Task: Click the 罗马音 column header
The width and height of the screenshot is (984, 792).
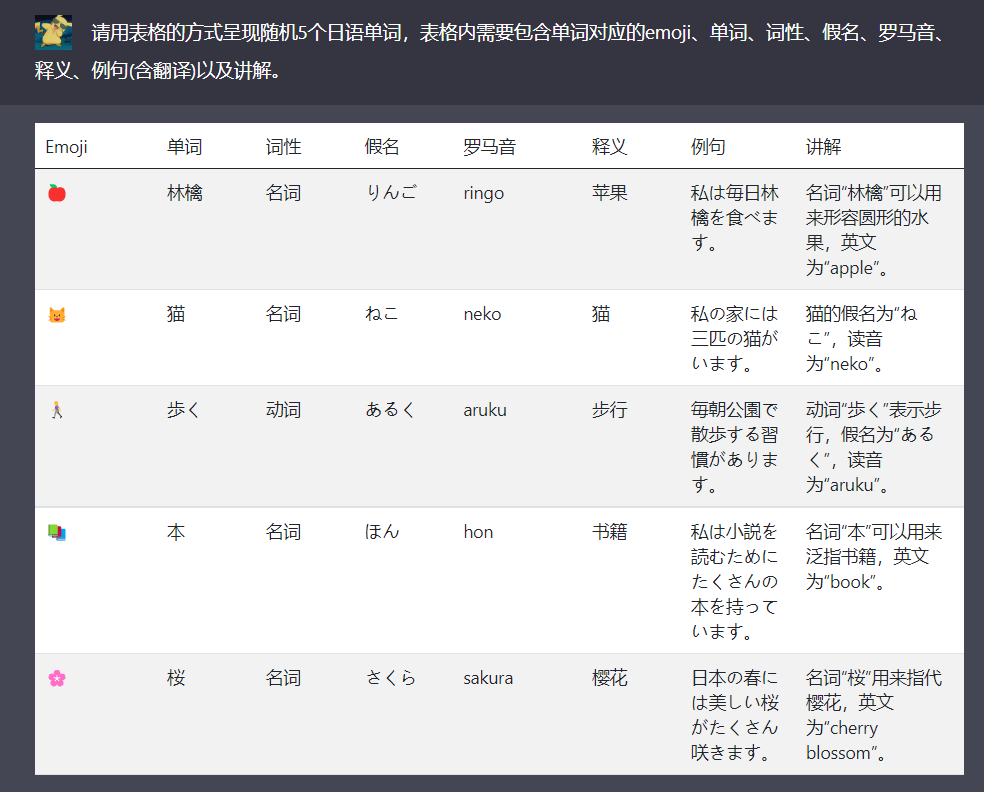Action: point(489,147)
